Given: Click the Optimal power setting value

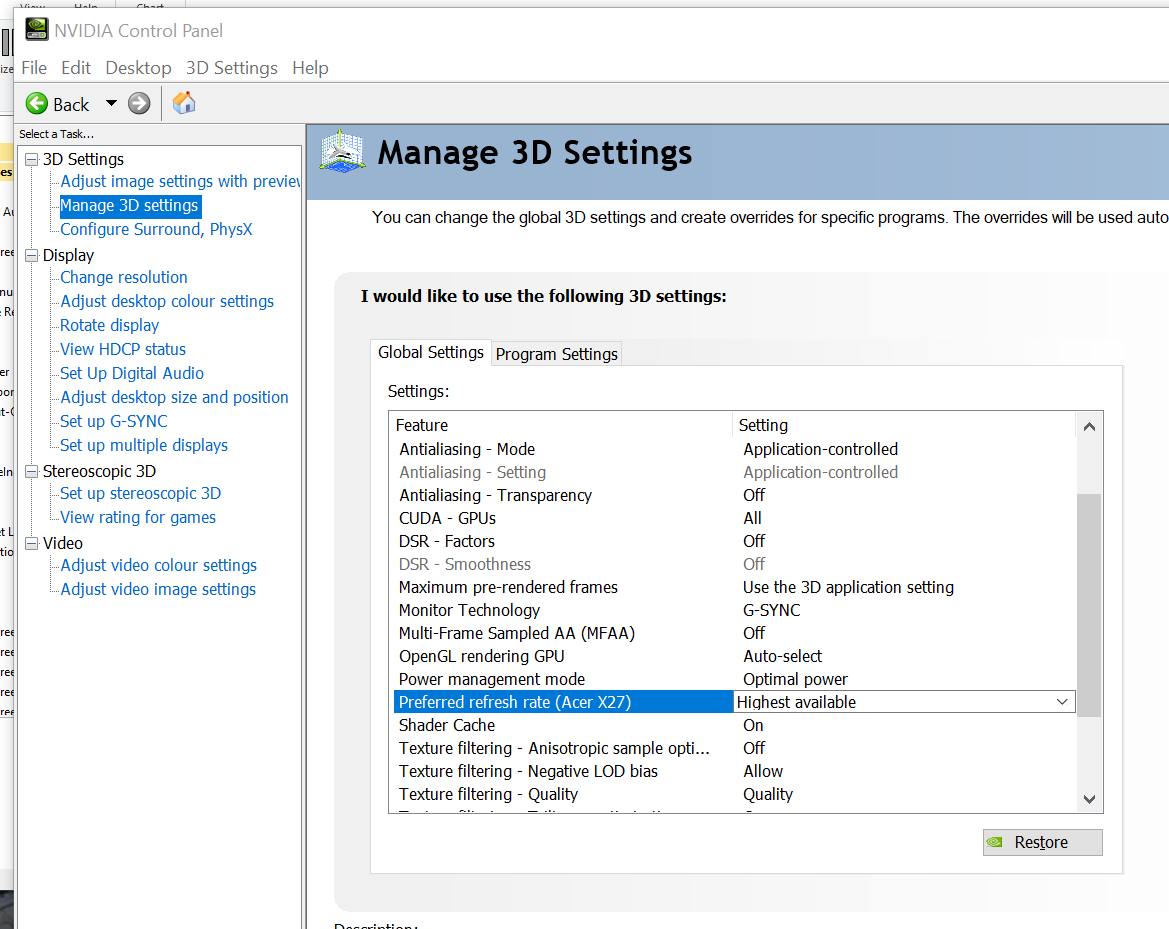Looking at the screenshot, I should point(795,679).
